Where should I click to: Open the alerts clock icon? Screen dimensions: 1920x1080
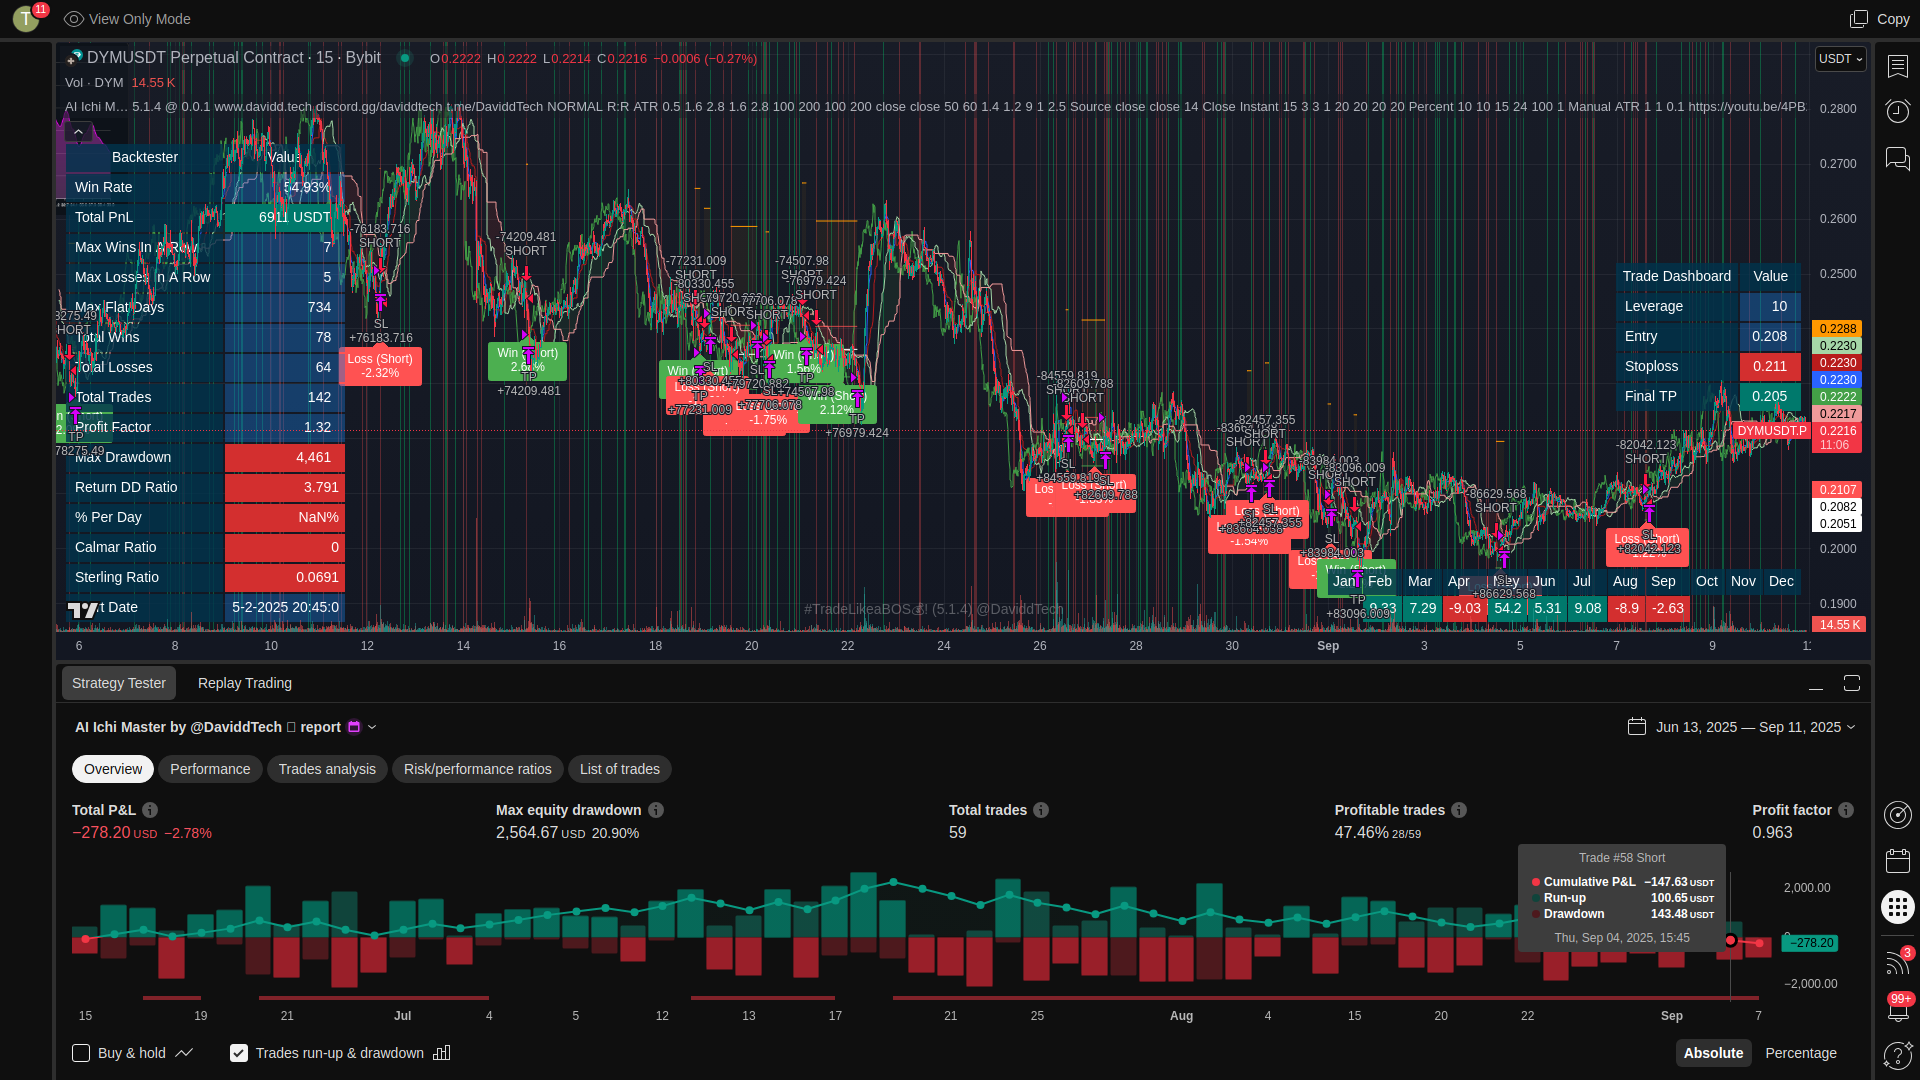pyautogui.click(x=1897, y=111)
